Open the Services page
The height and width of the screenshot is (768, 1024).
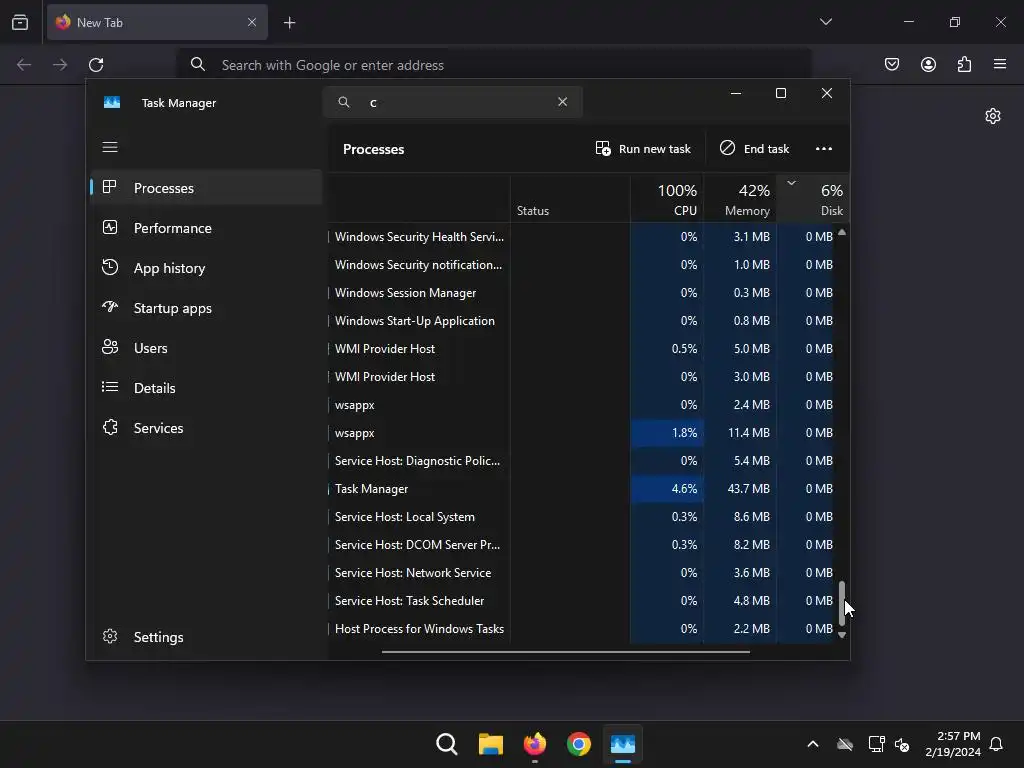[x=206, y=428]
